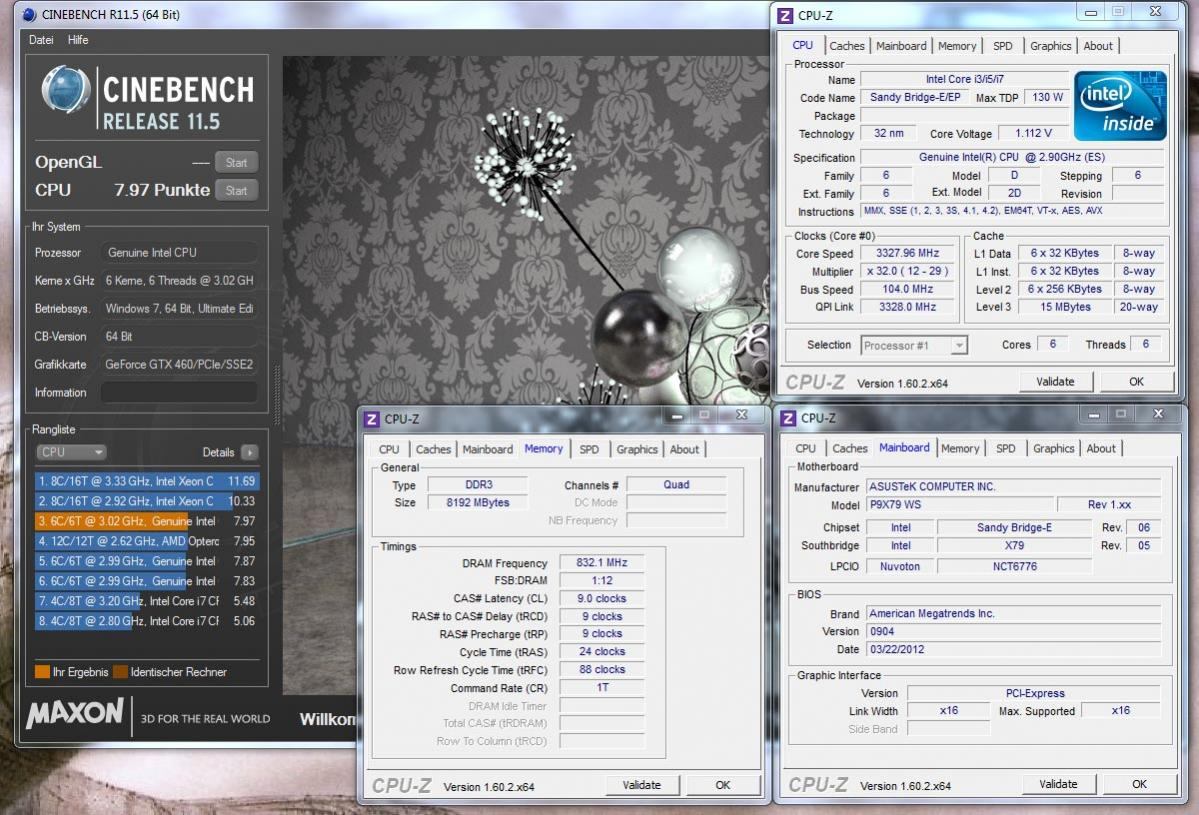Click the Grafikkarte field GeForce GTX 460
This screenshot has height=815, width=1199.
coord(179,365)
